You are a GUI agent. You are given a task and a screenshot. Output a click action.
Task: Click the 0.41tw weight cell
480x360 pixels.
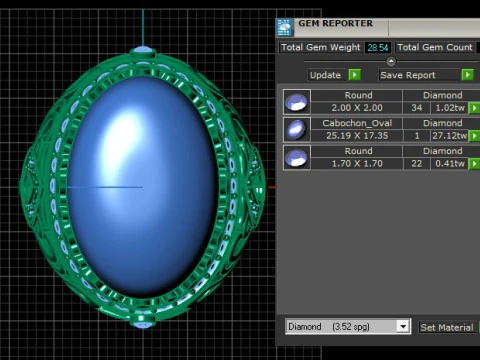450,164
